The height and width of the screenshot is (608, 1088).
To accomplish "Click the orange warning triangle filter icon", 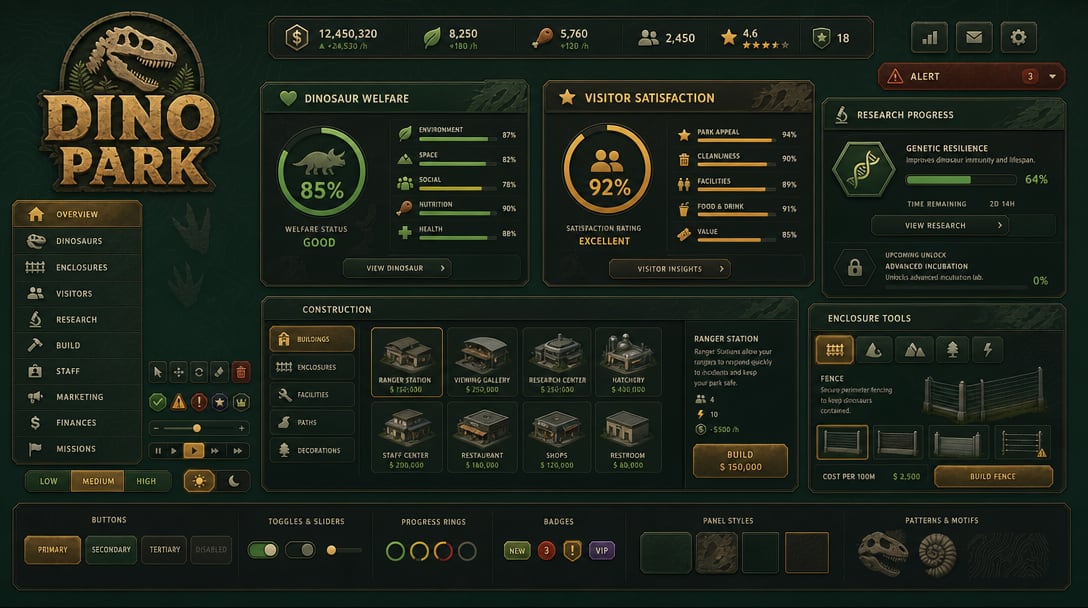I will [178, 401].
